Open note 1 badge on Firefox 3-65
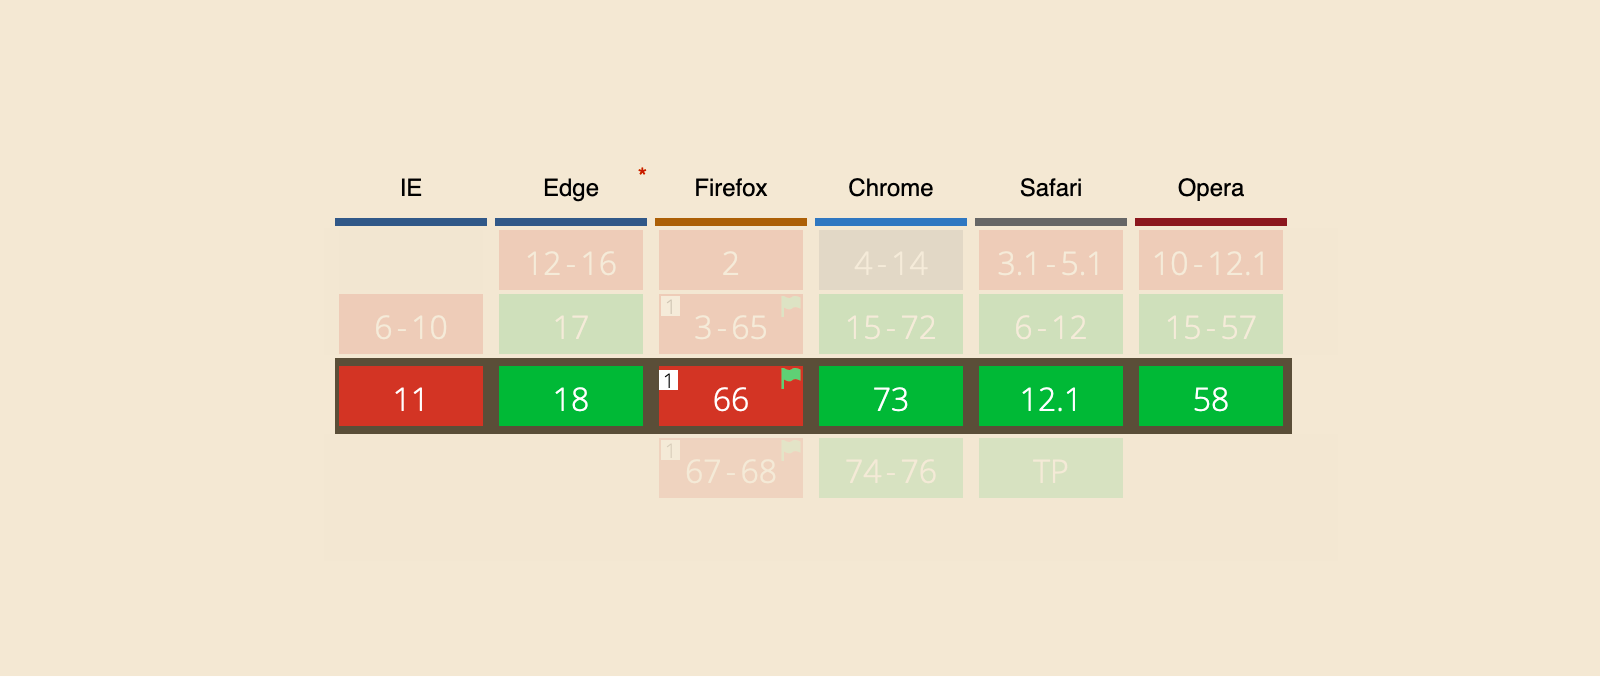 [x=669, y=307]
